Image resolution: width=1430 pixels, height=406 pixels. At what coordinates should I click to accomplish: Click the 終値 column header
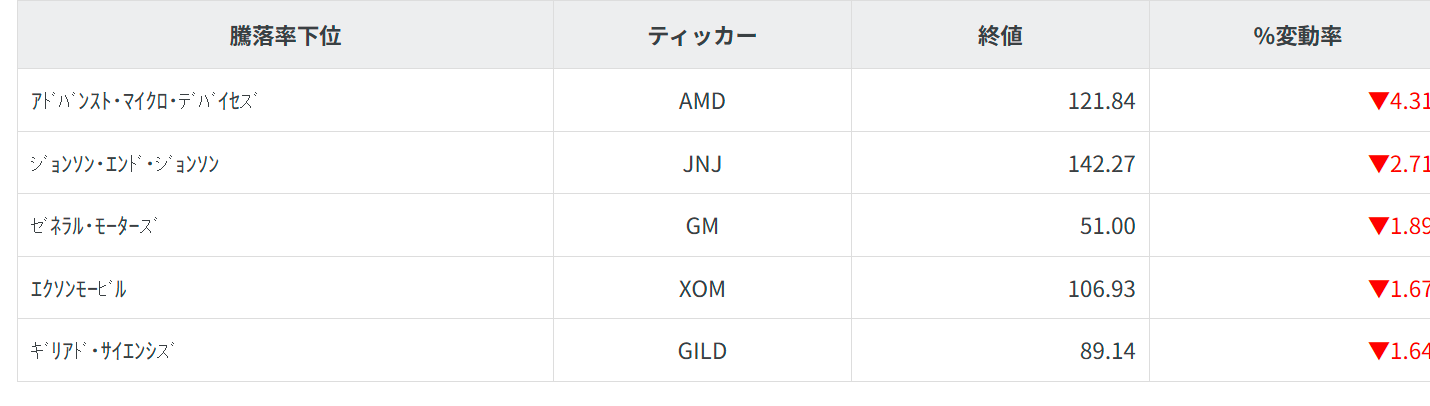(1000, 36)
